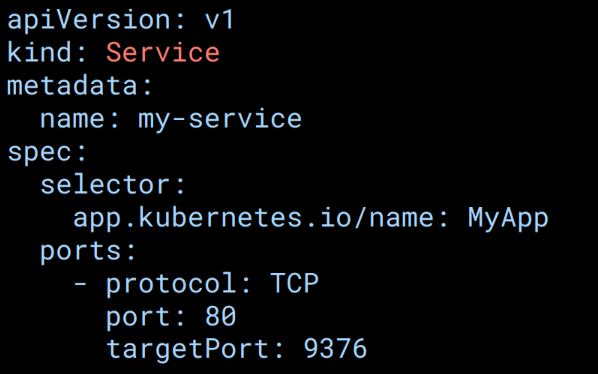The height and width of the screenshot is (374, 598).
Task: Select the targetPort value 9376
Action: click(x=335, y=349)
